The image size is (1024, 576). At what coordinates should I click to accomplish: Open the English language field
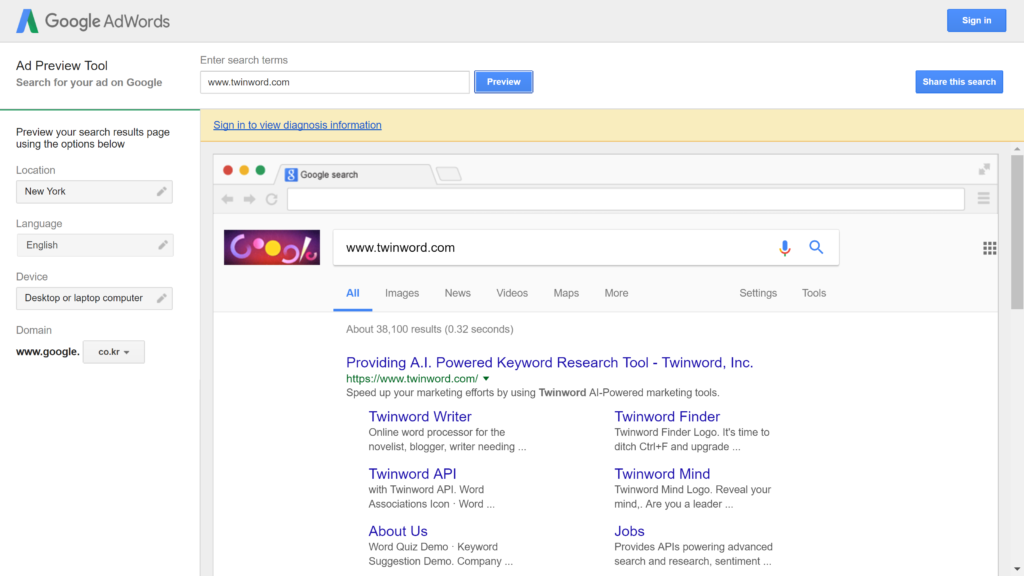pos(95,245)
